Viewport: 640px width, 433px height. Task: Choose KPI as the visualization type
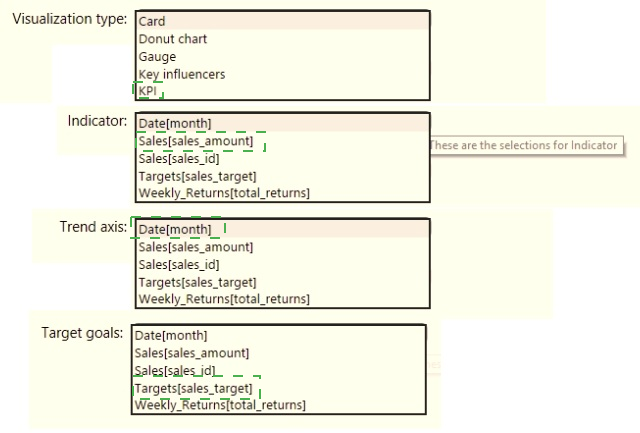149,91
